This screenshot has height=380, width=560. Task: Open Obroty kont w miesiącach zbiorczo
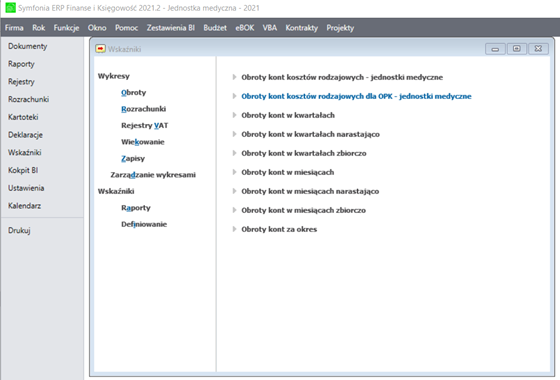pos(304,210)
